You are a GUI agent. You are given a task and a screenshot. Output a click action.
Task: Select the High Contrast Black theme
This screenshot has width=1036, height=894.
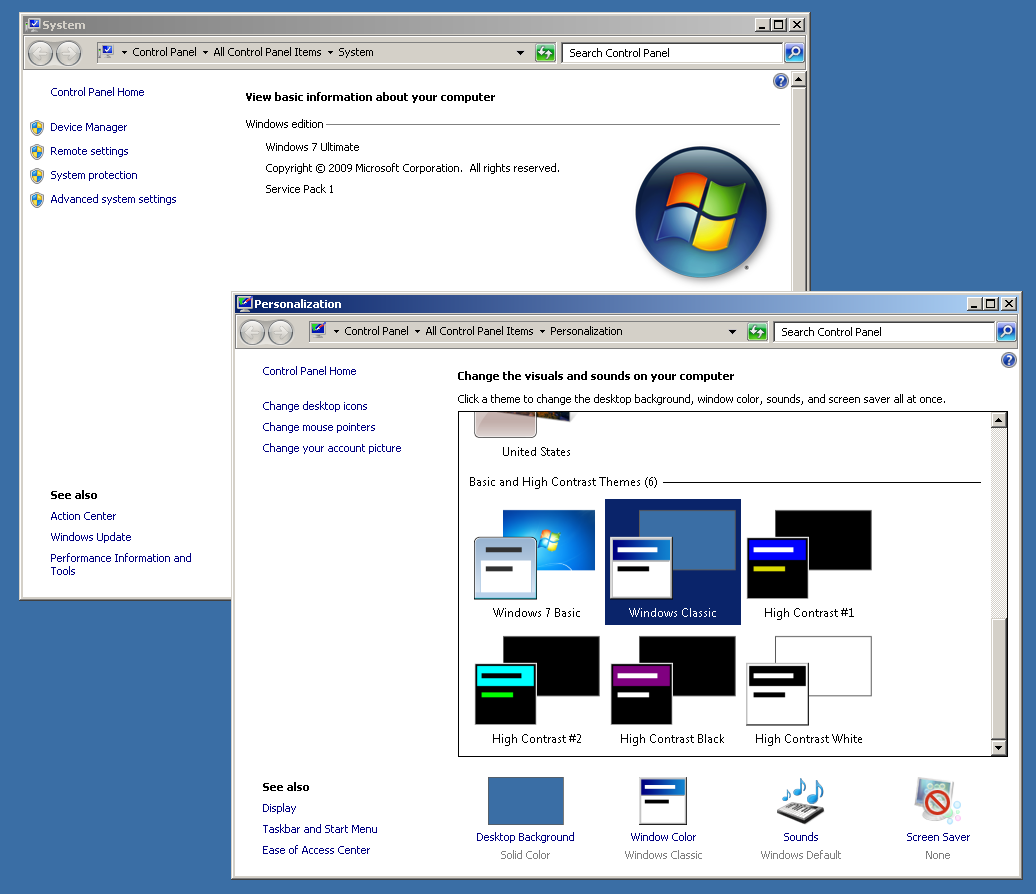click(671, 690)
